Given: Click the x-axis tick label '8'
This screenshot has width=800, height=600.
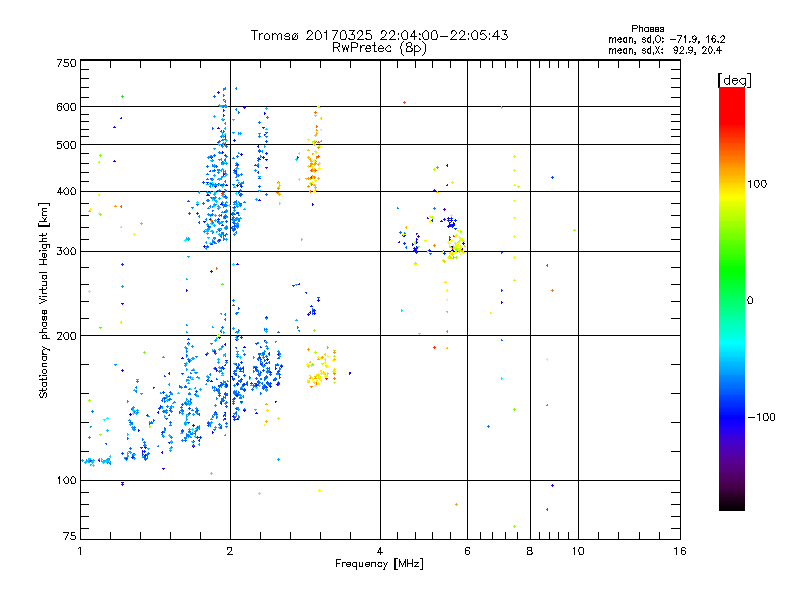Looking at the screenshot, I should pyautogui.click(x=530, y=551).
